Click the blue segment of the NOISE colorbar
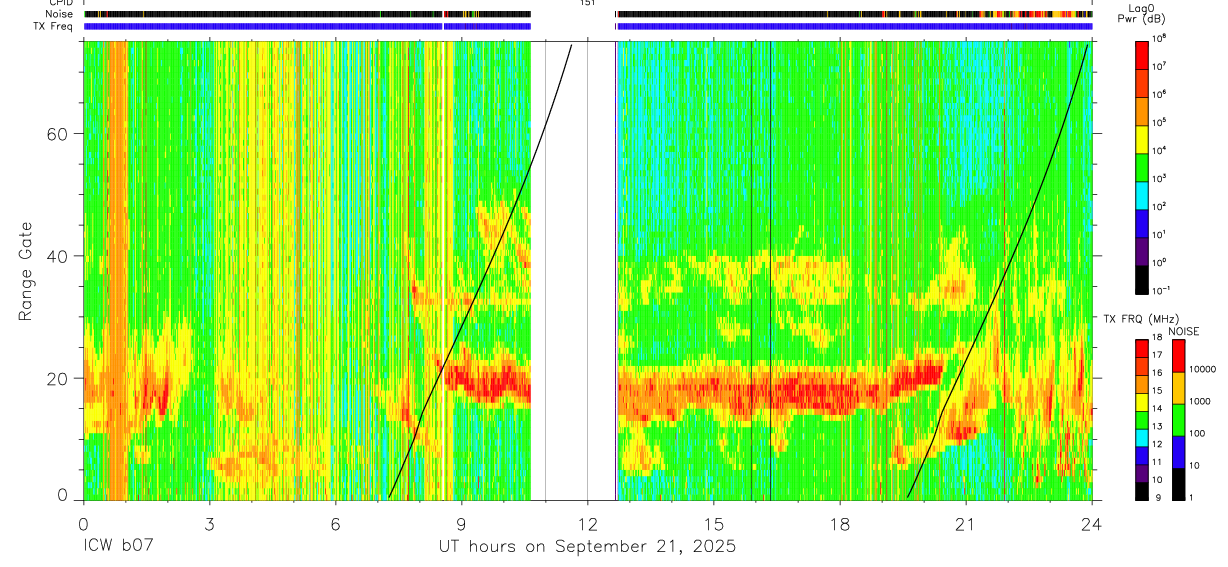Image resolution: width=1228 pixels, height=567 pixels. click(1181, 452)
